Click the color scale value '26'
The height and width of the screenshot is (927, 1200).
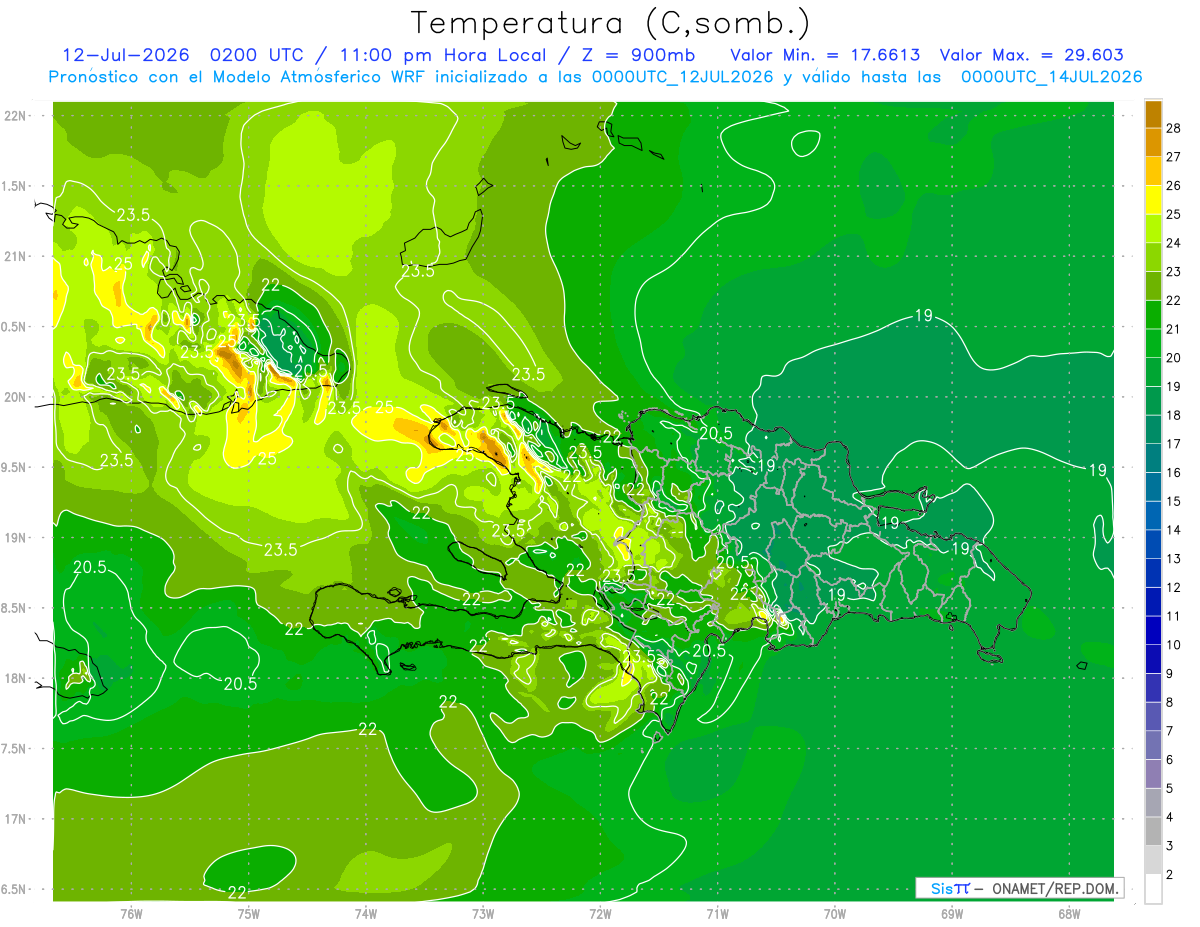pos(1174,185)
